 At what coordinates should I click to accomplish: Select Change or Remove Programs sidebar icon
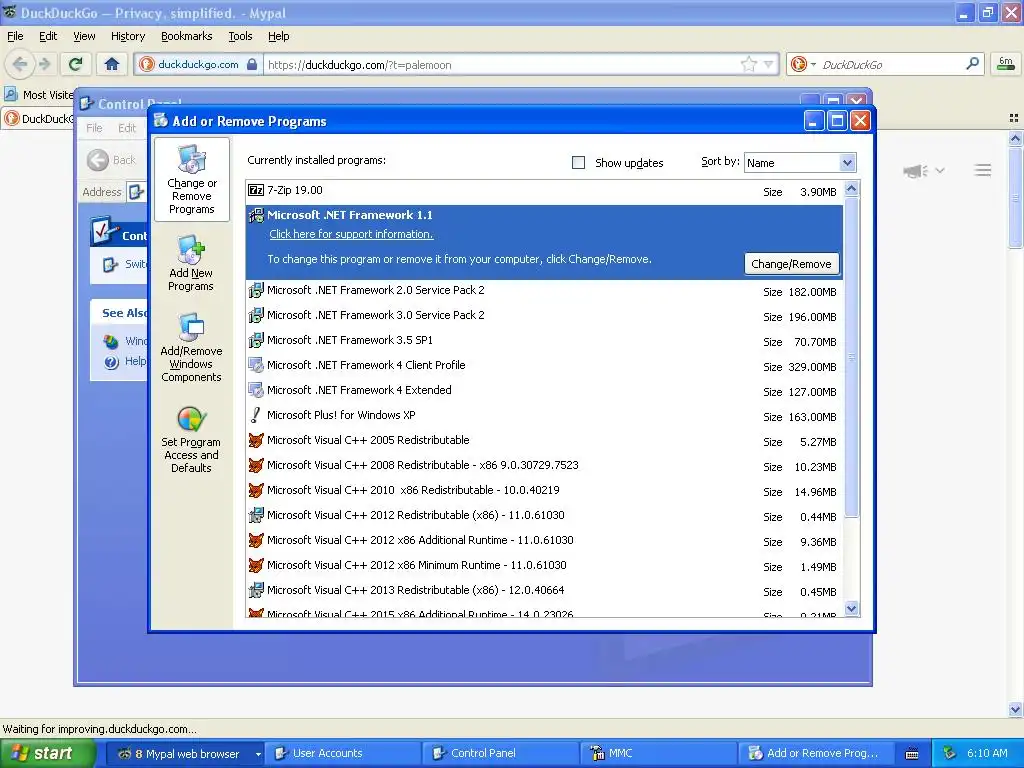pos(192,180)
